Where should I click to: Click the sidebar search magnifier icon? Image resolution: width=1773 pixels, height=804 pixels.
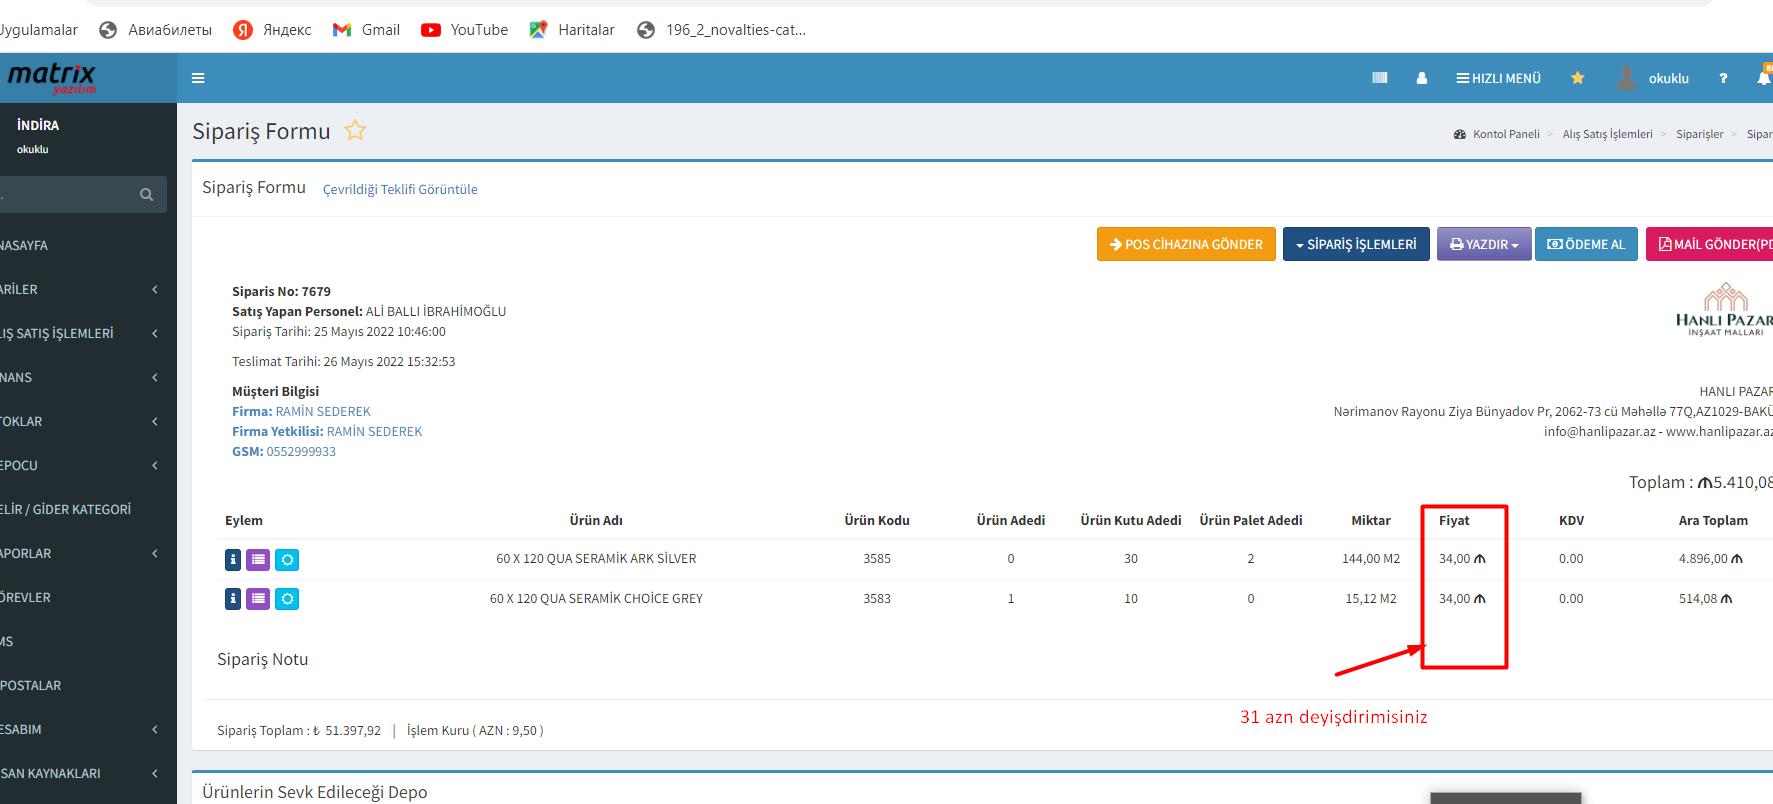tap(147, 195)
